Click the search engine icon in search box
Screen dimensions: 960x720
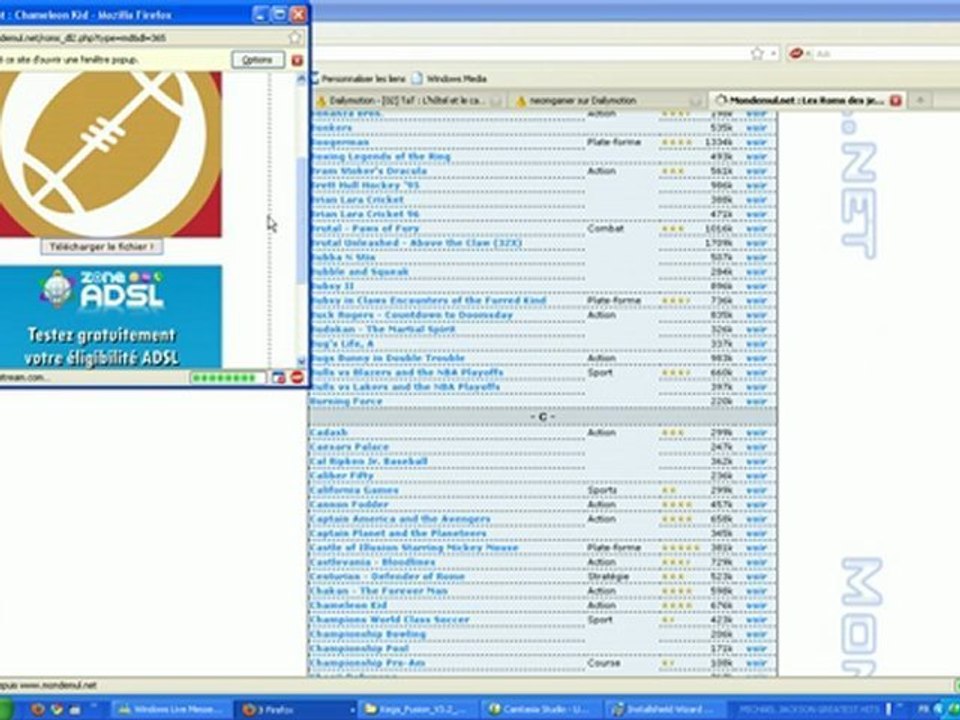796,54
